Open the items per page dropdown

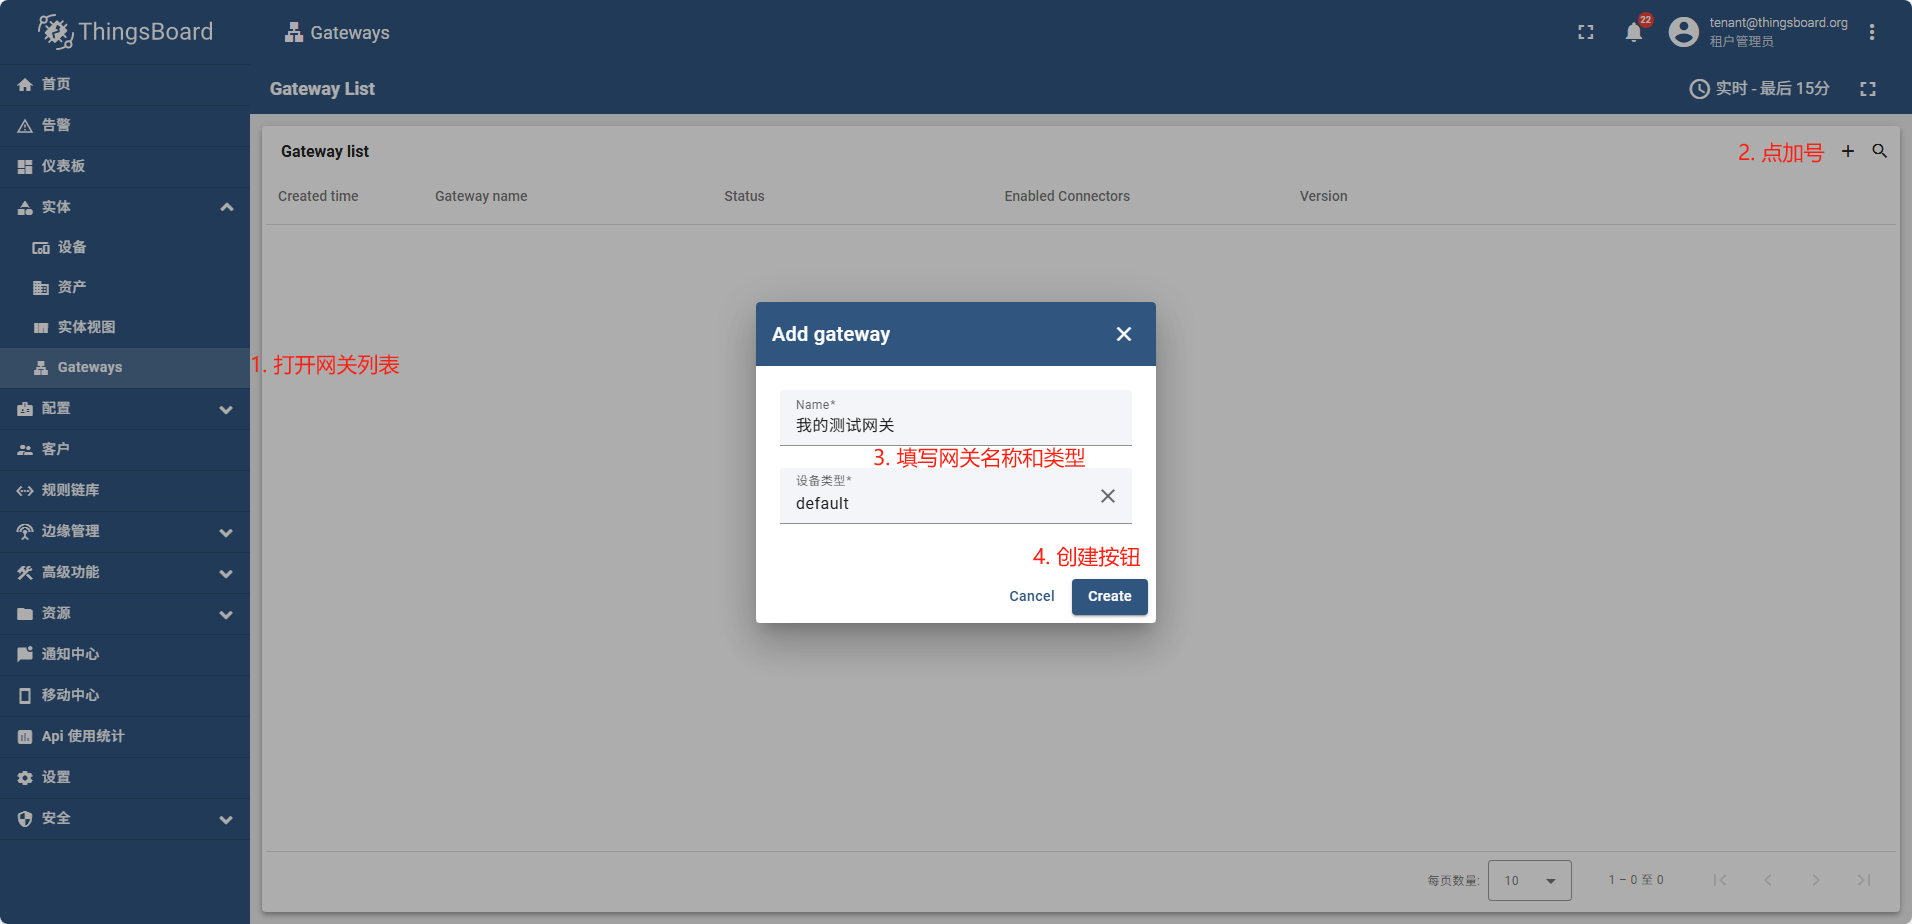(x=1529, y=880)
